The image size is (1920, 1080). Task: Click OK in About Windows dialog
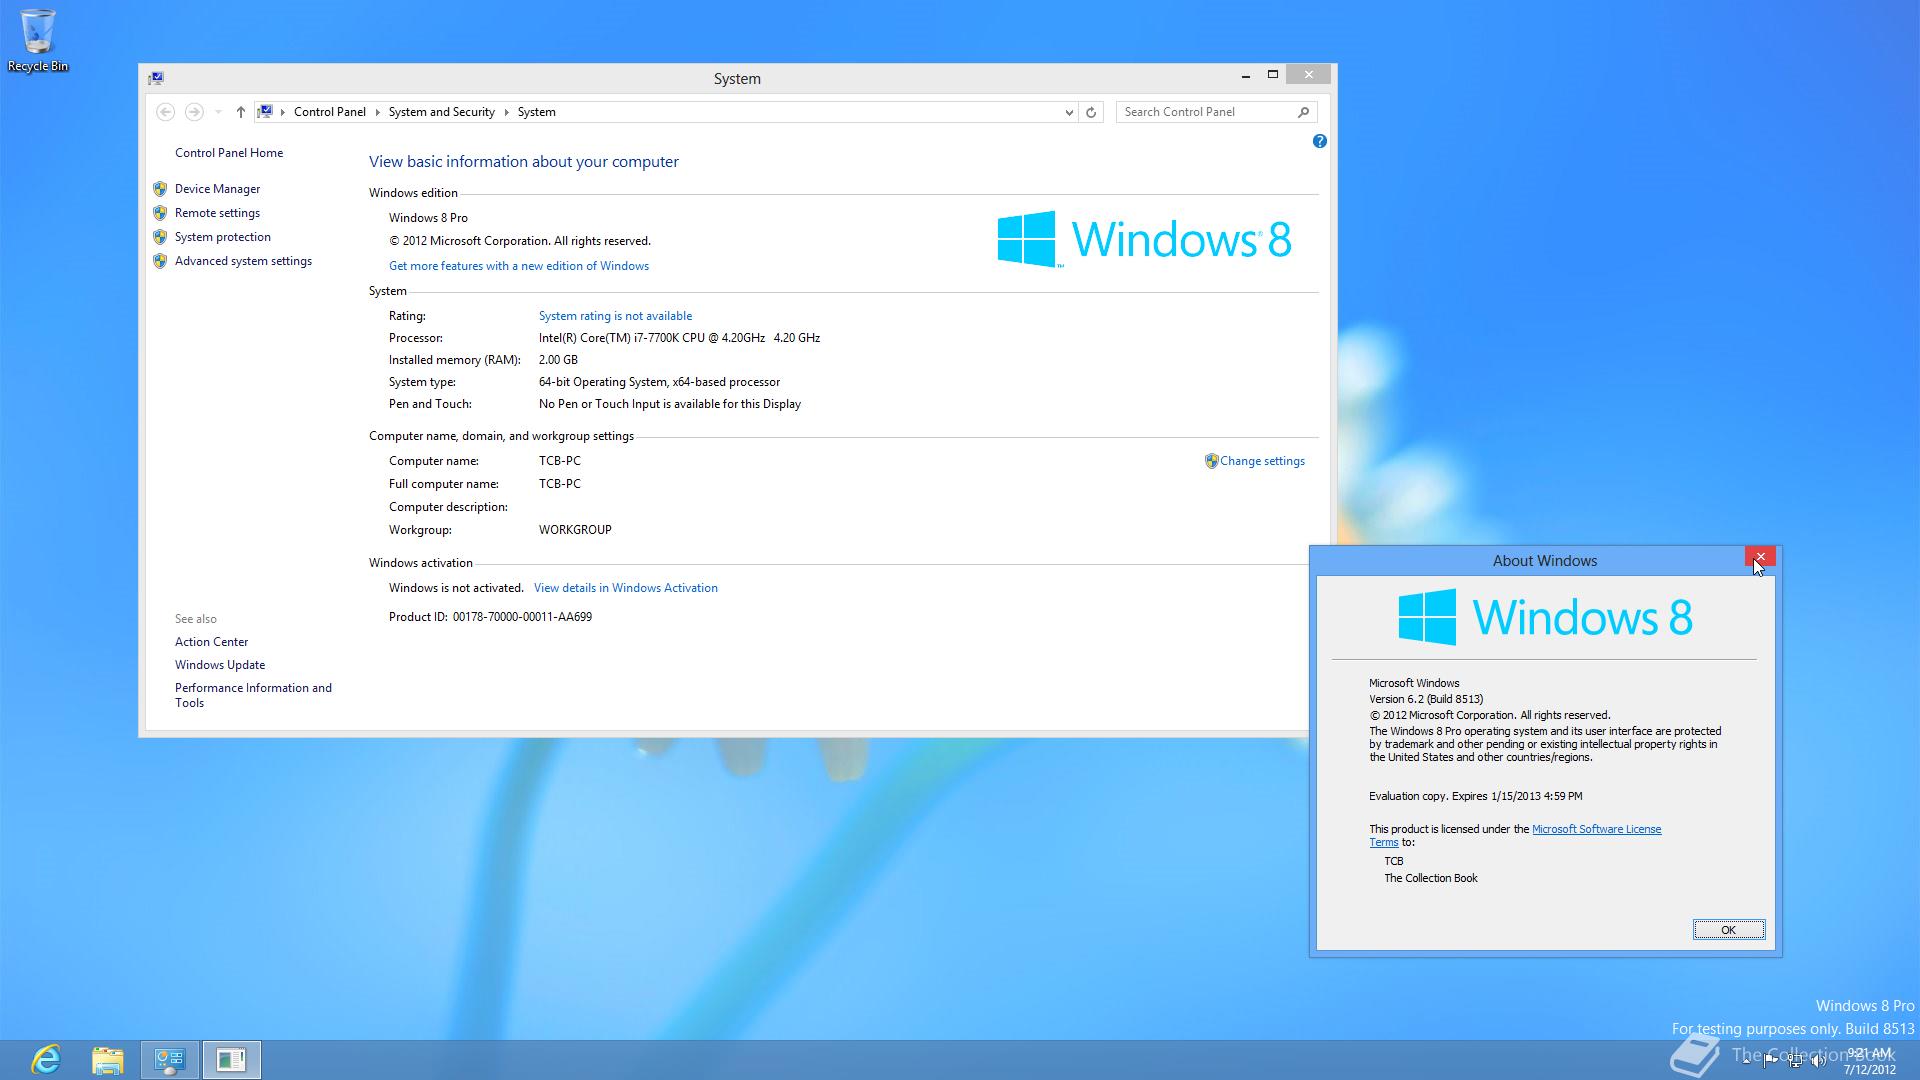(x=1728, y=930)
